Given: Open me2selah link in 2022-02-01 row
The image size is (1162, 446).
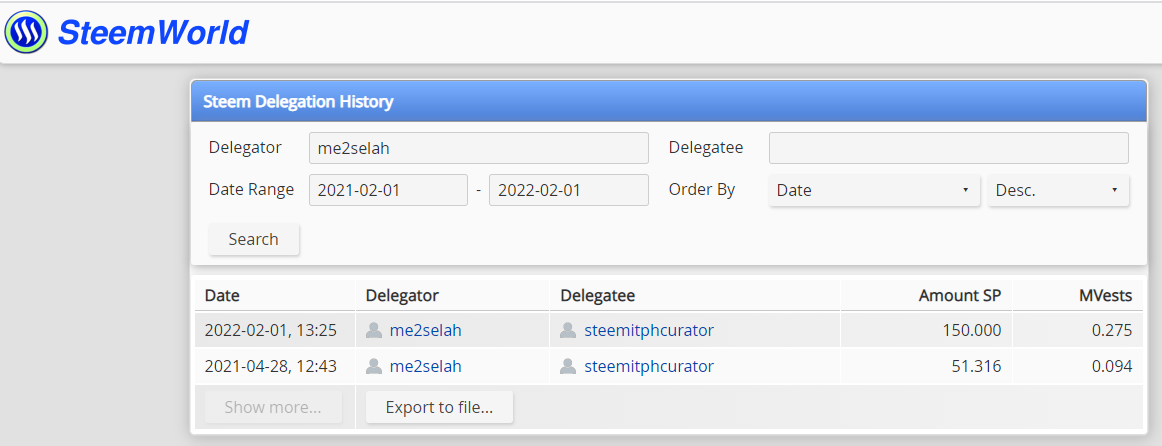Looking at the screenshot, I should tap(425, 330).
